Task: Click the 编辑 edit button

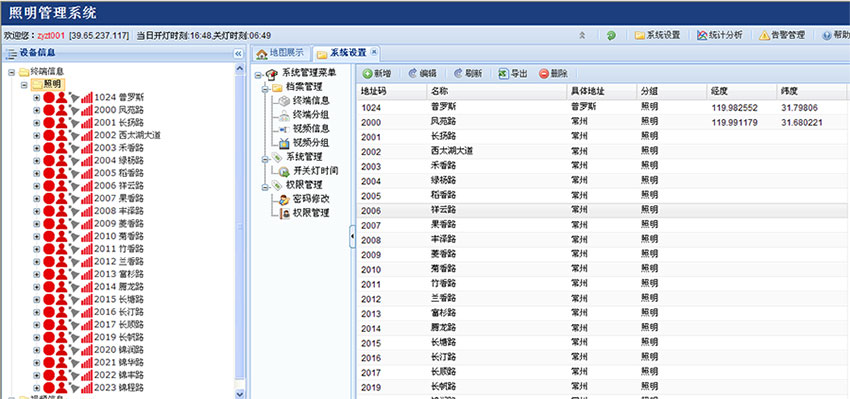Action: tap(423, 74)
